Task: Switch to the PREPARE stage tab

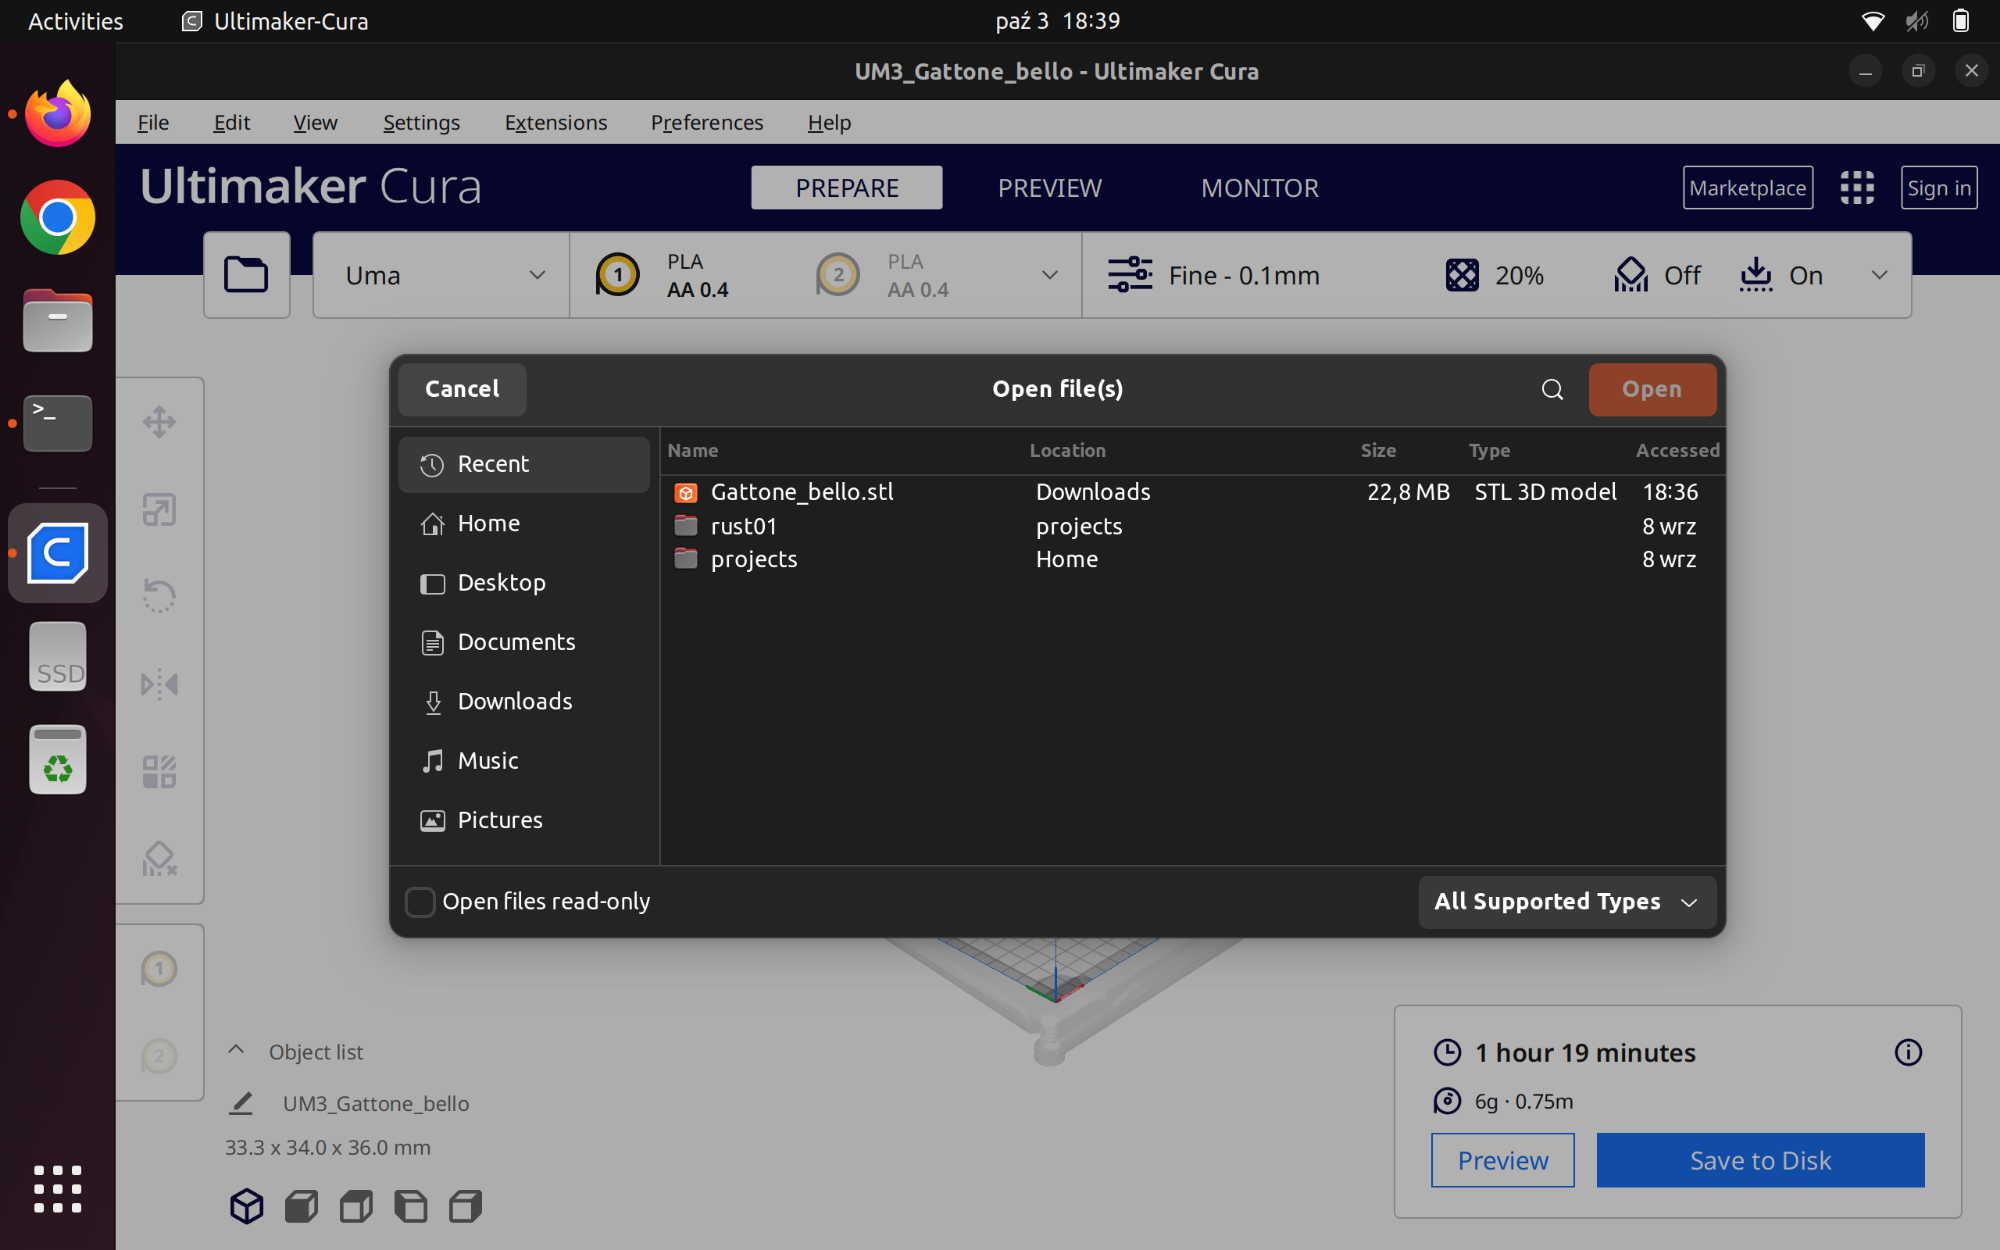Action: 847,188
